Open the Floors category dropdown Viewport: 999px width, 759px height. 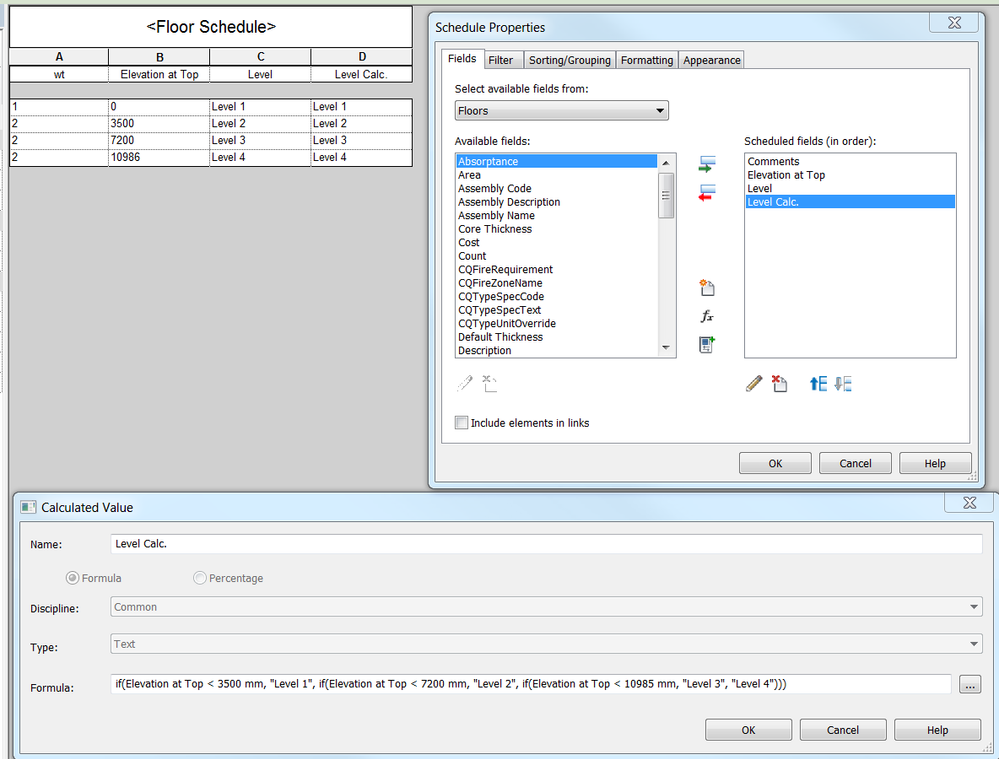[561, 110]
